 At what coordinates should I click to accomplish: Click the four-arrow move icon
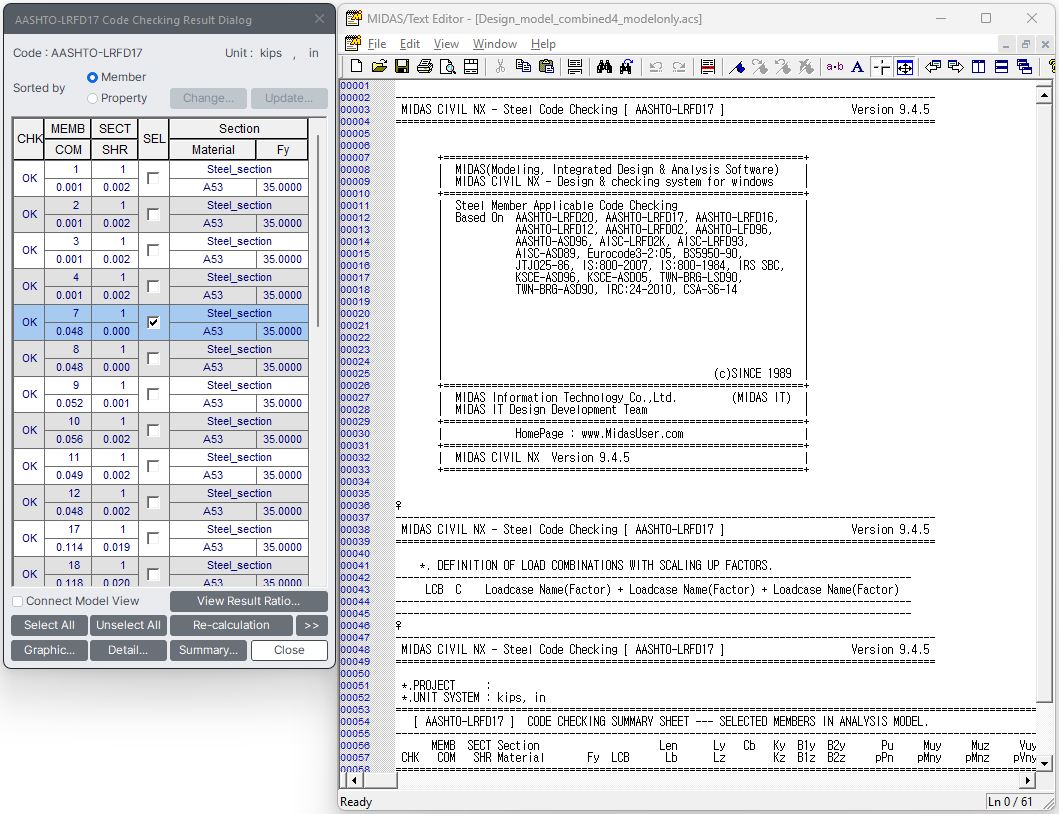pos(904,66)
